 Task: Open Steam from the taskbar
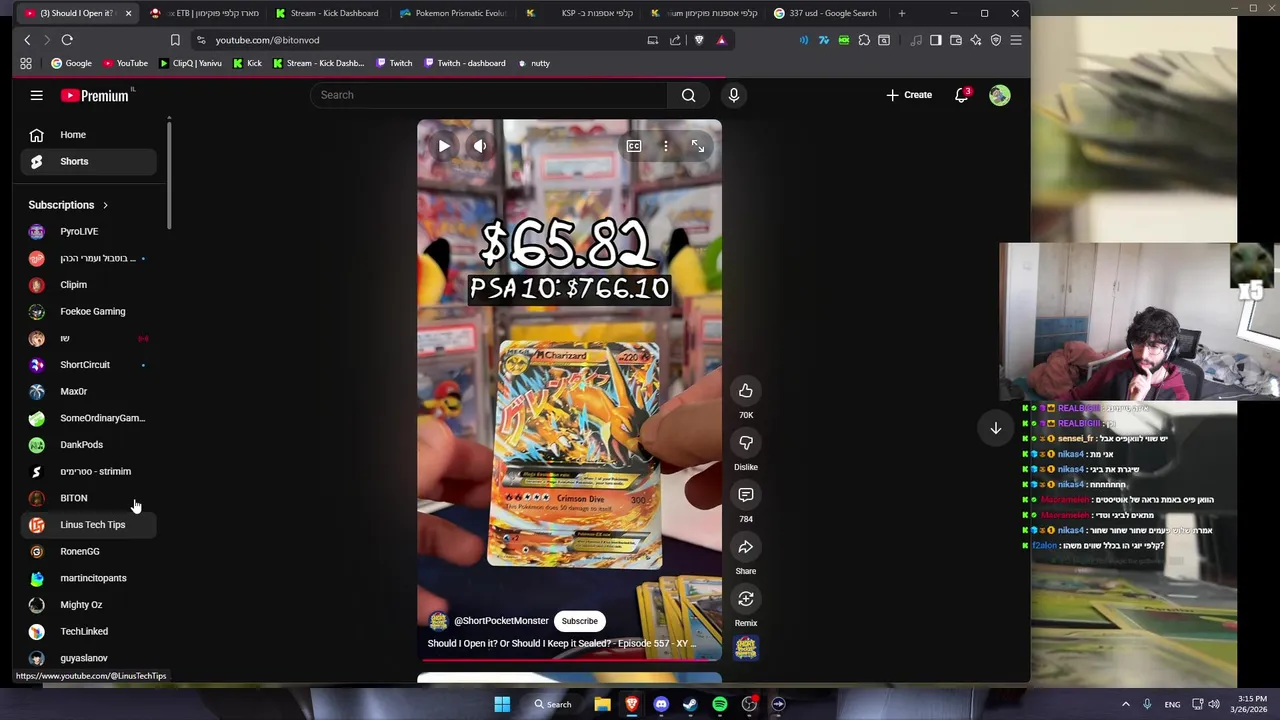point(690,704)
